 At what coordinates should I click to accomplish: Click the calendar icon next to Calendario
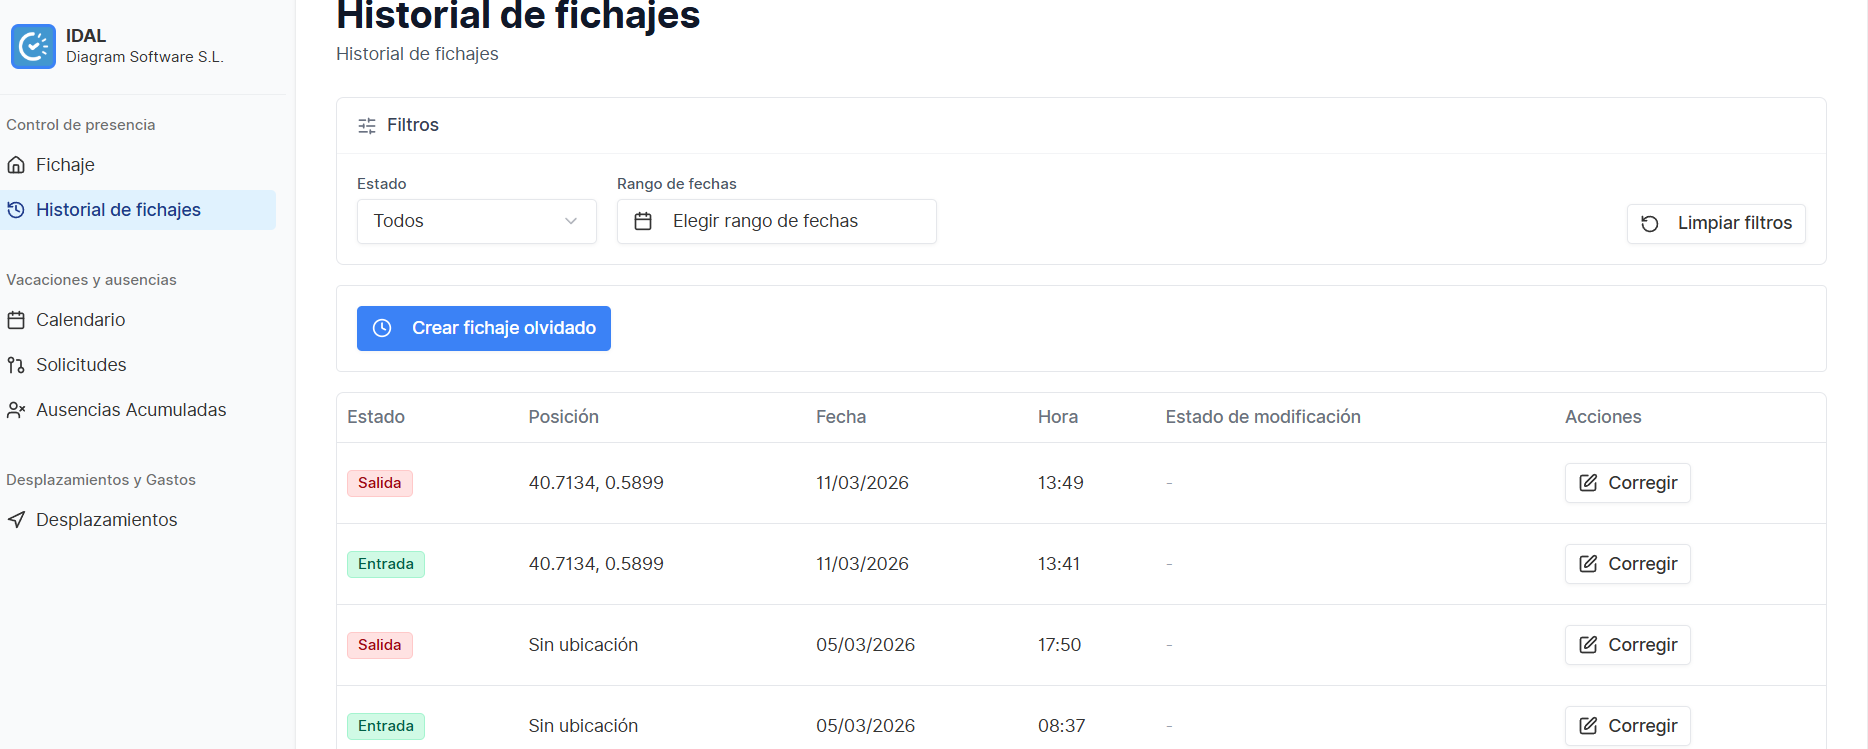[x=16, y=320]
